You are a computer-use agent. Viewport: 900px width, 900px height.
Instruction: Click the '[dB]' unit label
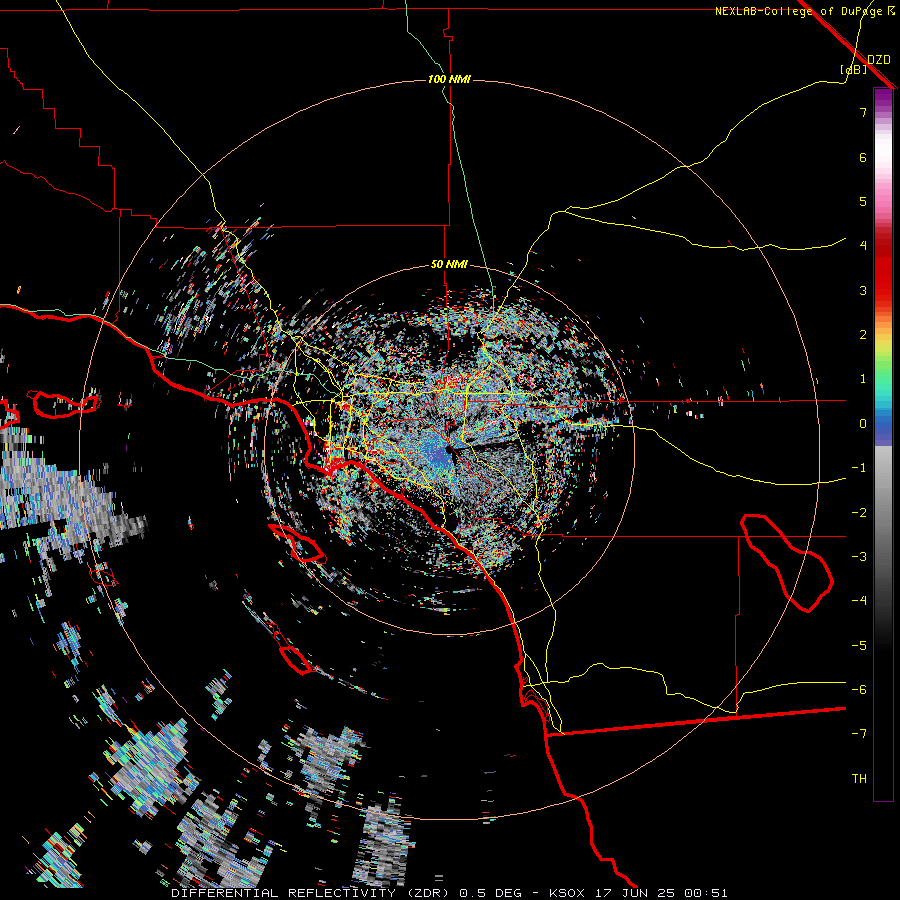point(853,69)
